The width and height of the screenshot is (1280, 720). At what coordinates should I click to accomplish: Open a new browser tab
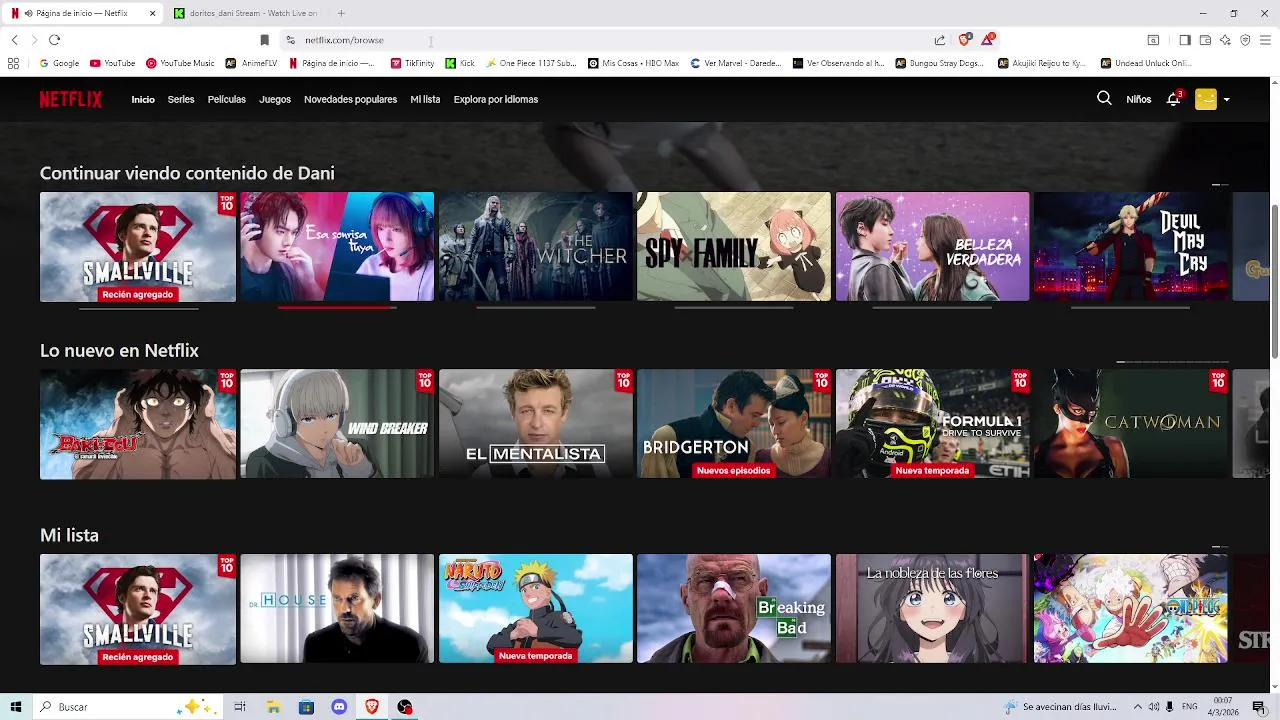341,13
